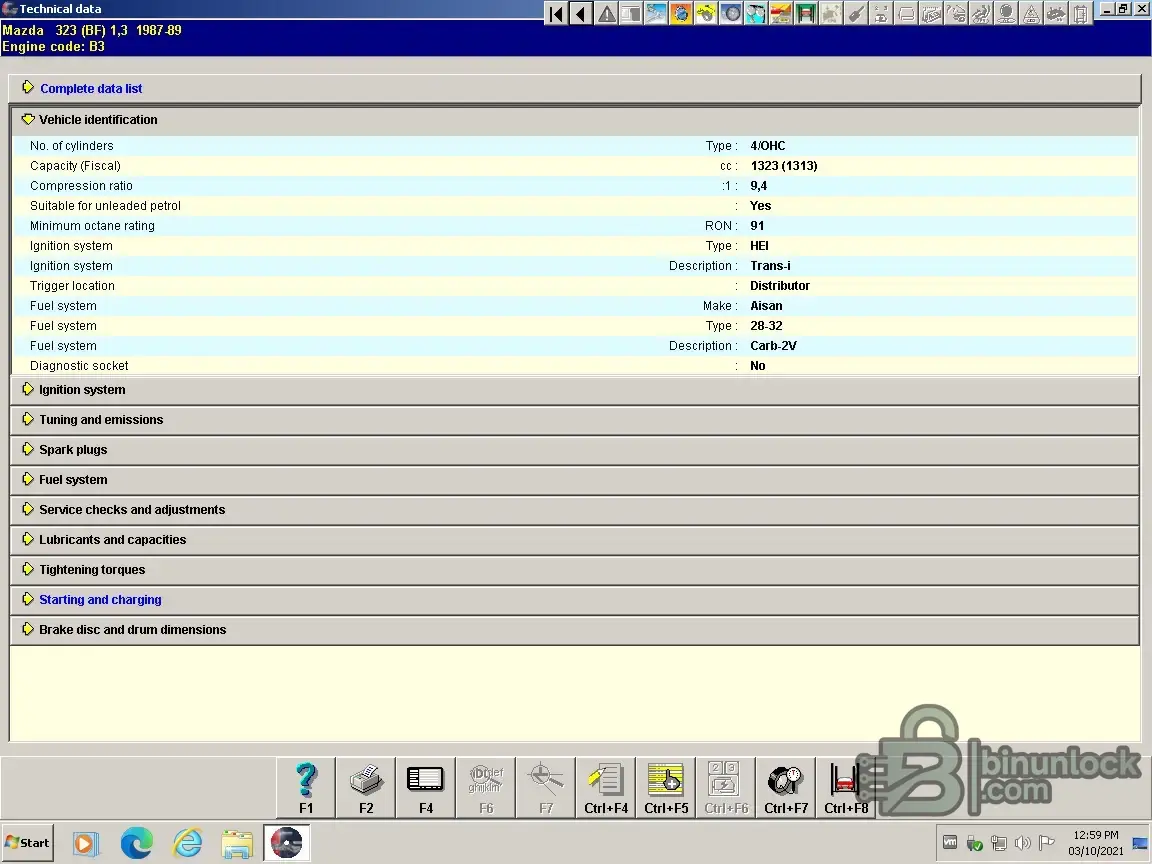Click the wrench on blue toolbar icon
1152x864 pixels.
click(656, 13)
